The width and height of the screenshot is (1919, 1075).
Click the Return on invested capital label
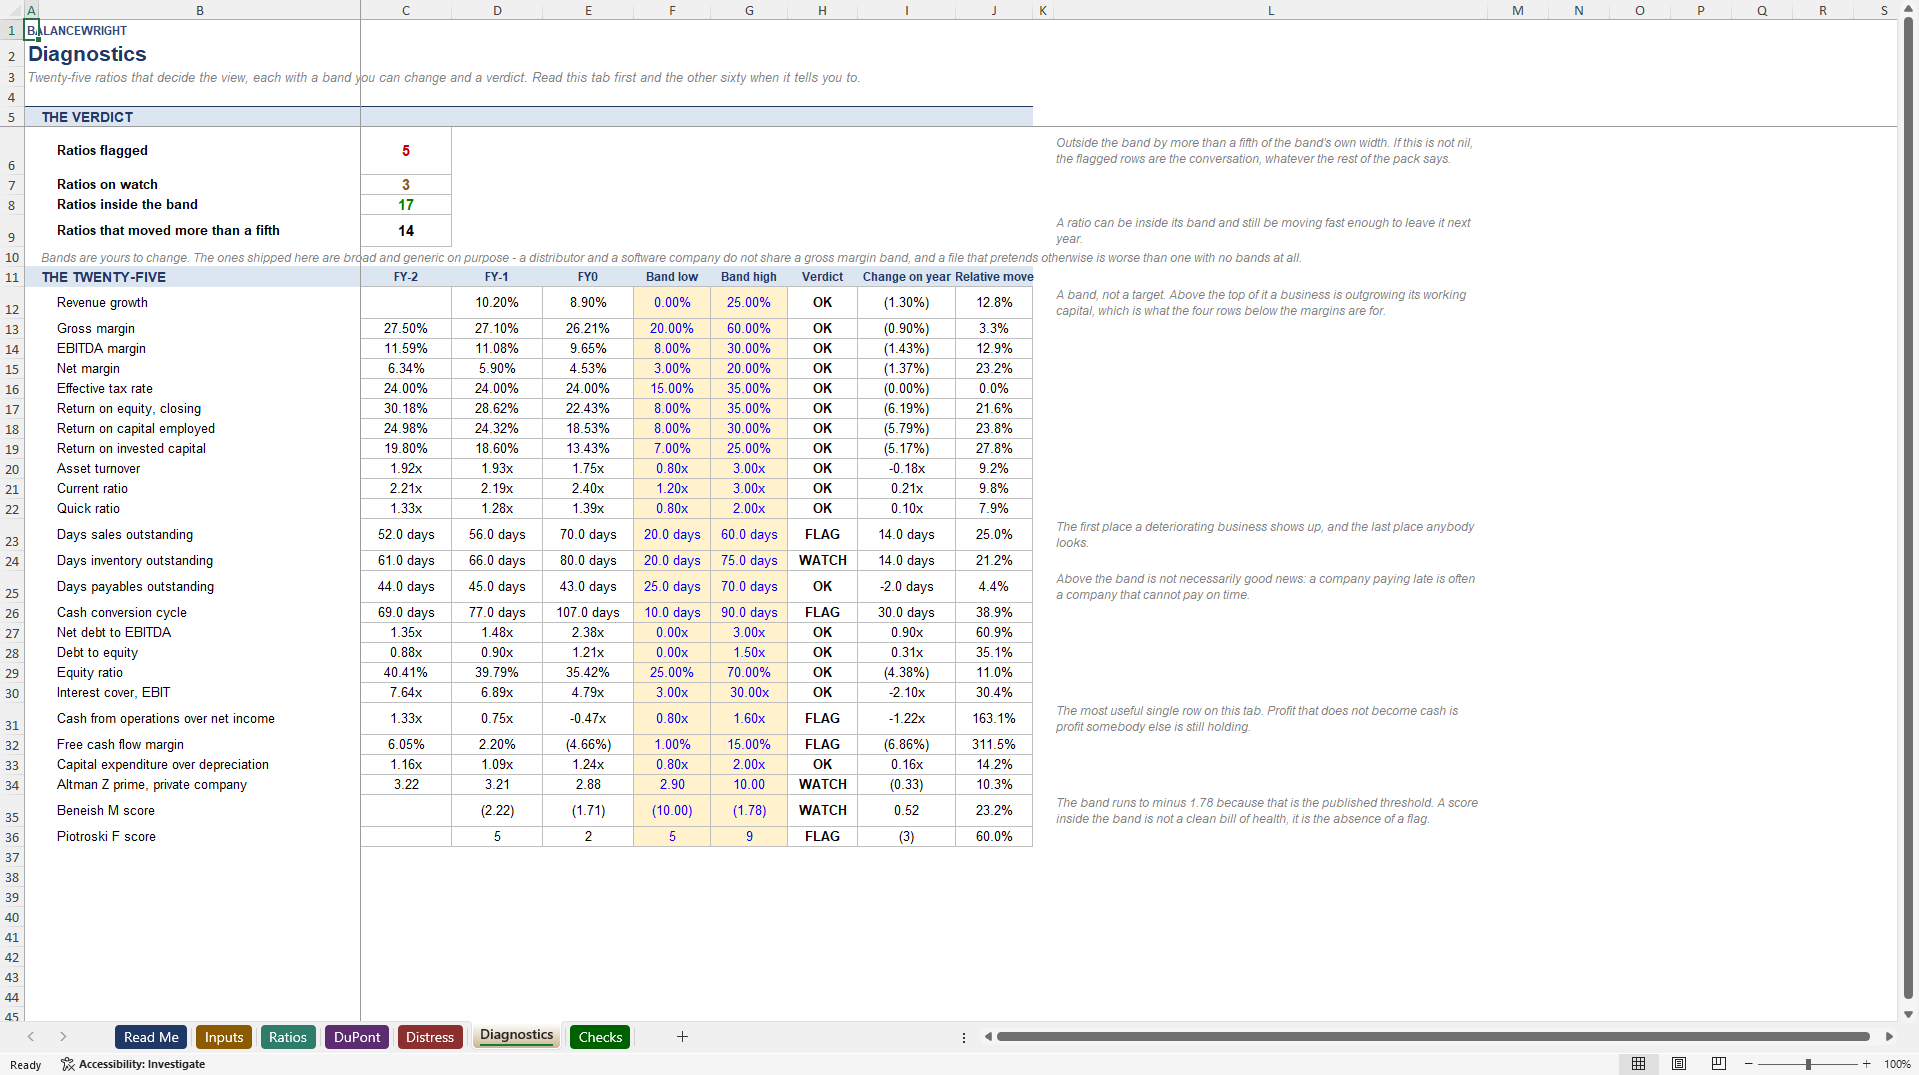[131, 448]
